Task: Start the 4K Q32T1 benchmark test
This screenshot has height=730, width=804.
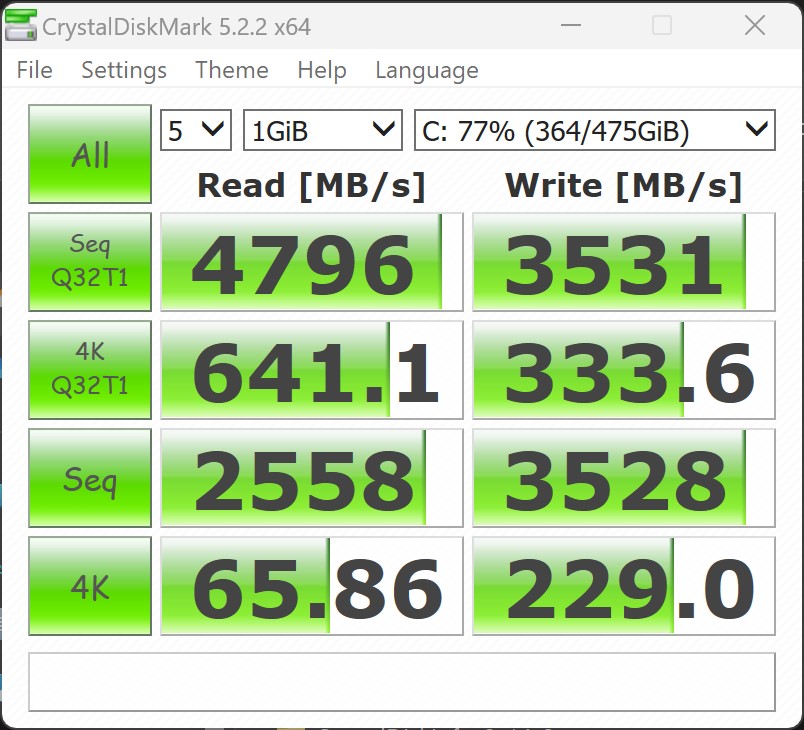Action: click(90, 369)
